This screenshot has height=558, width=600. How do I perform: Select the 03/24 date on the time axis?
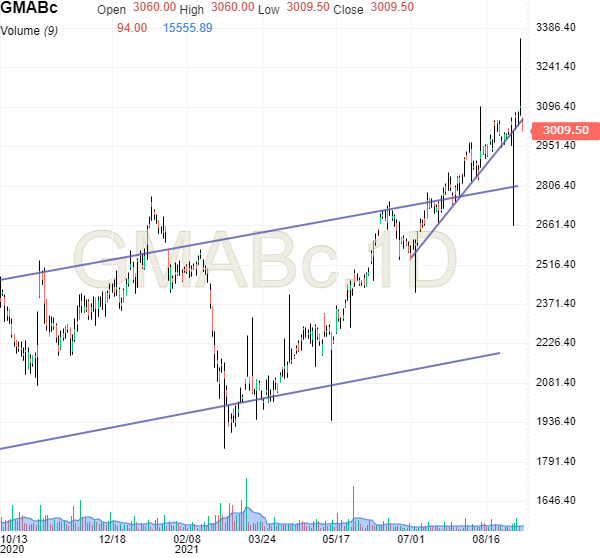(x=262, y=538)
